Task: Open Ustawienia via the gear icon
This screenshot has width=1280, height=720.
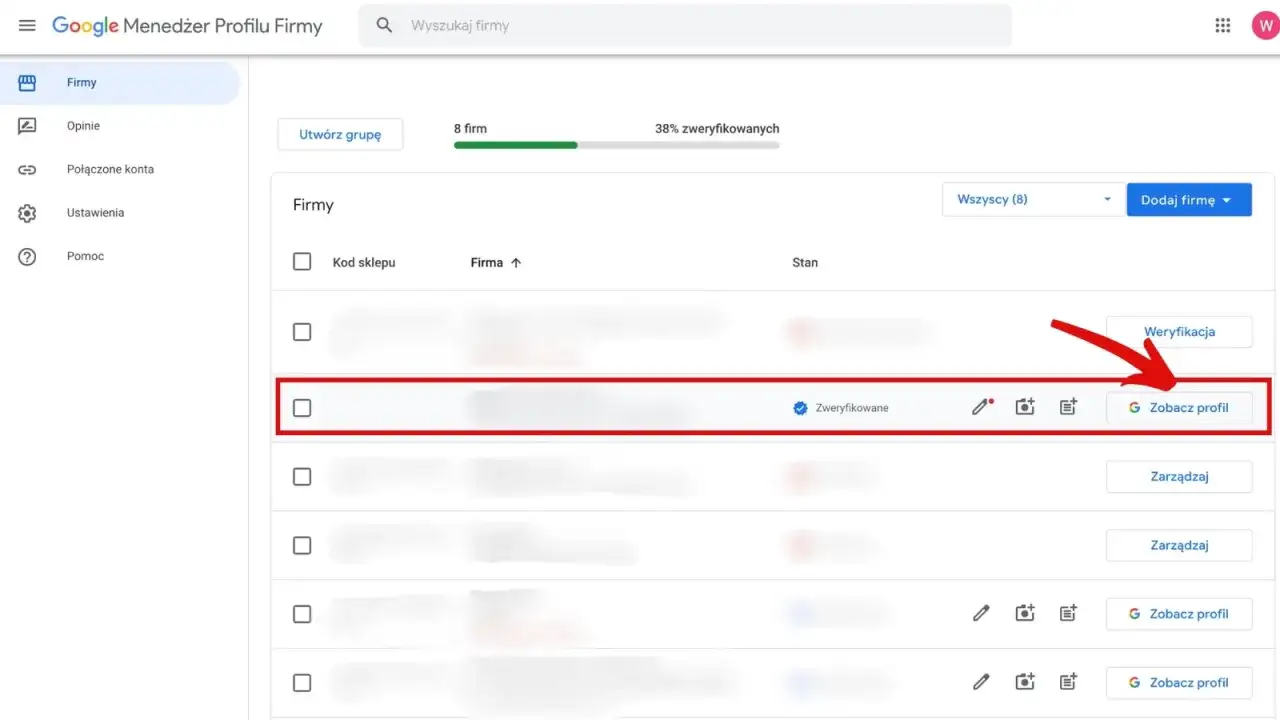Action: pyautogui.click(x=27, y=213)
